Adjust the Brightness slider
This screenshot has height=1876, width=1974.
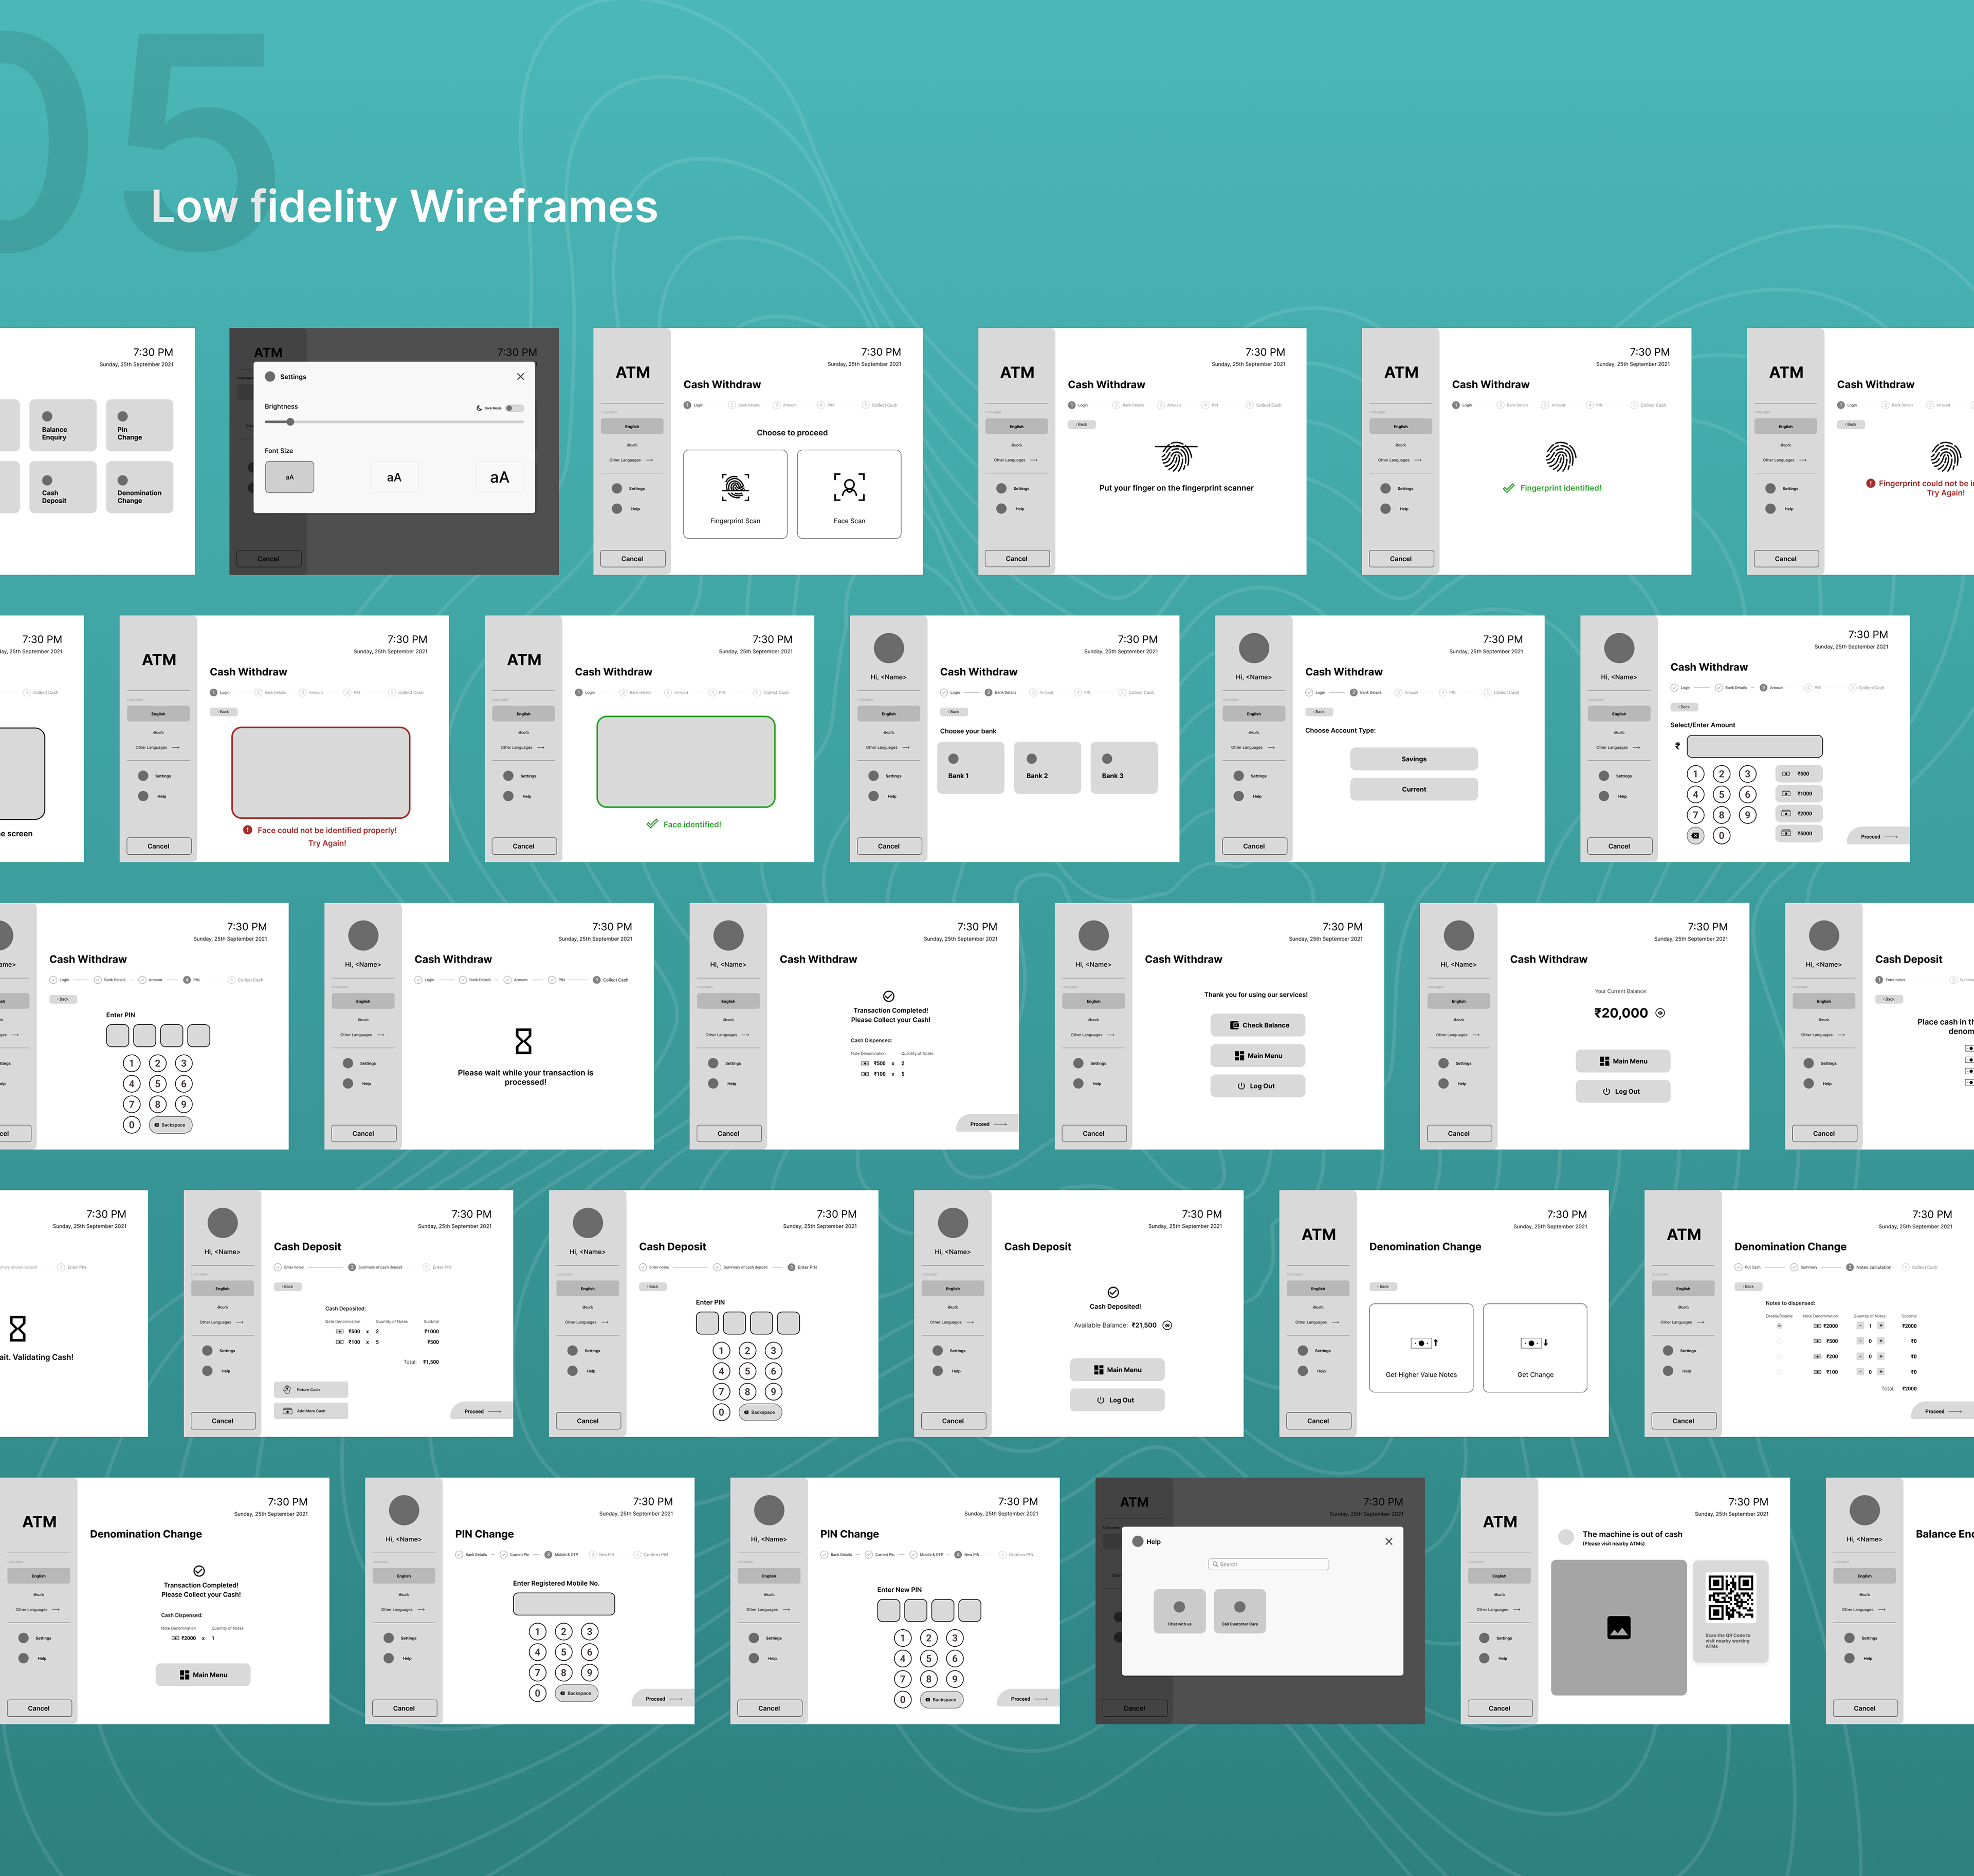(x=394, y=422)
